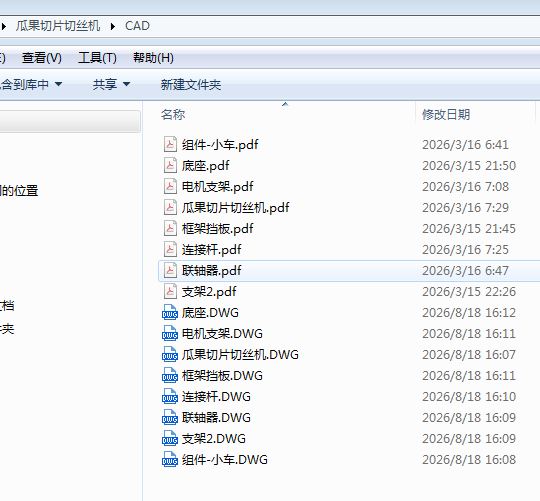
Task: Click date 2026/8/18 16:12
Action: coord(469,313)
